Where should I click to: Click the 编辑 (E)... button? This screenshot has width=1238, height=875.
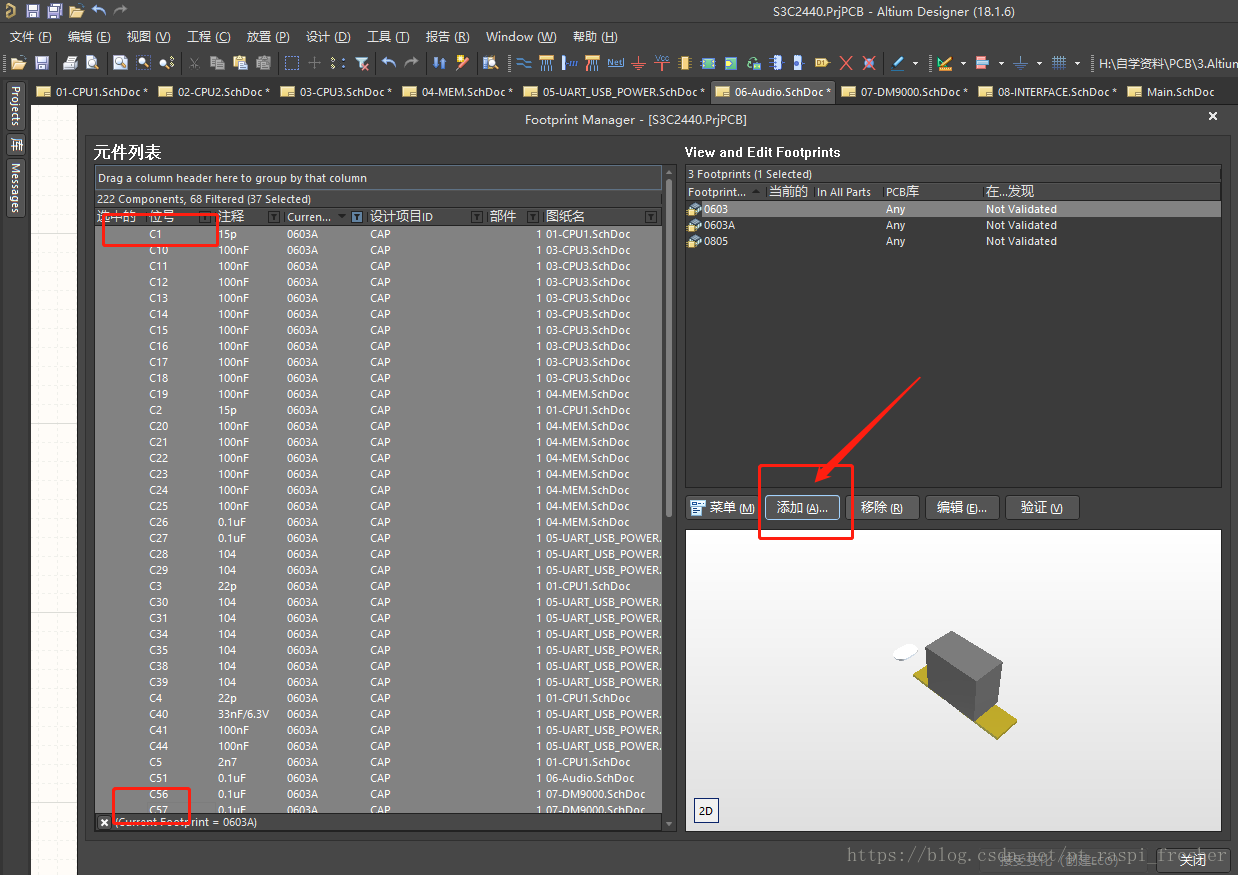click(x=962, y=507)
